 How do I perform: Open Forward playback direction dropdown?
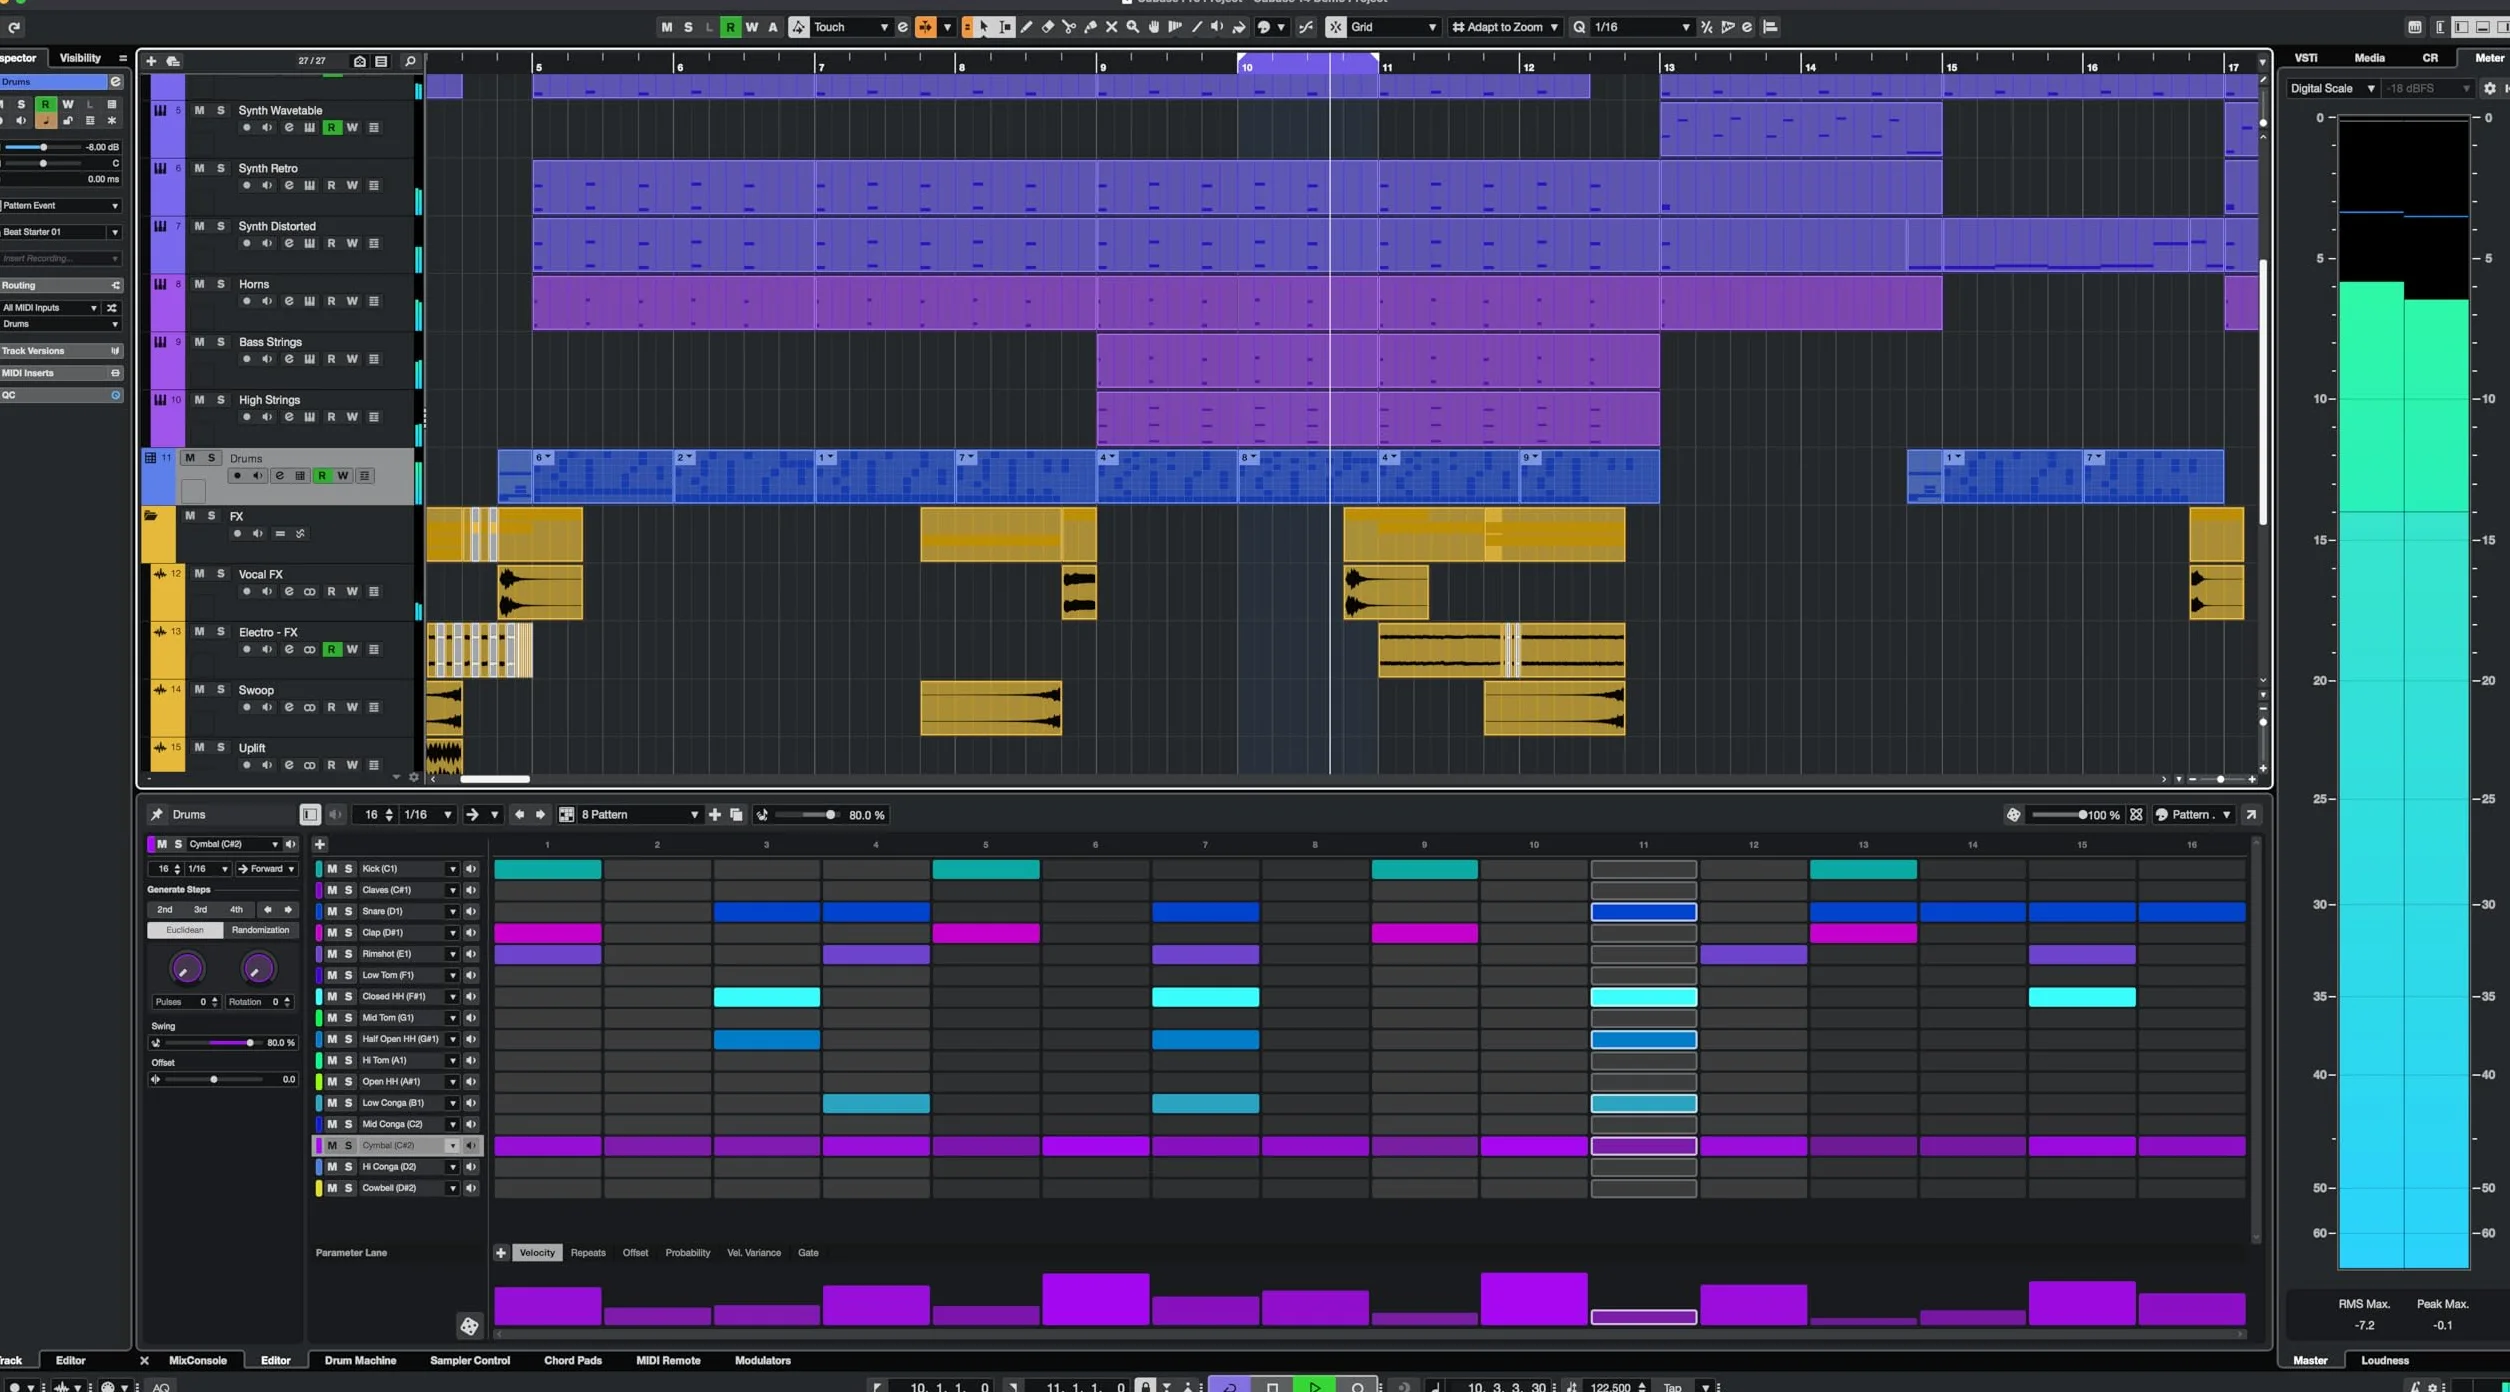[266, 869]
